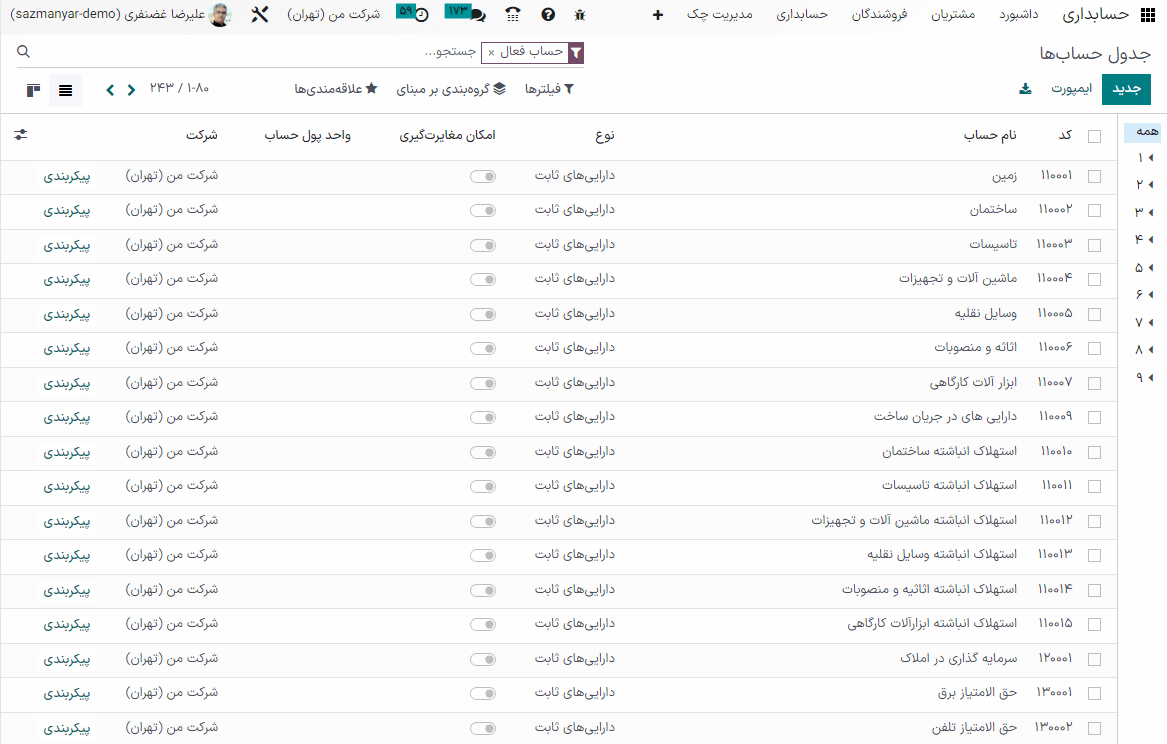Enable reconciliation toggle for زمین account
The height and width of the screenshot is (744, 1167).
[x=483, y=176]
